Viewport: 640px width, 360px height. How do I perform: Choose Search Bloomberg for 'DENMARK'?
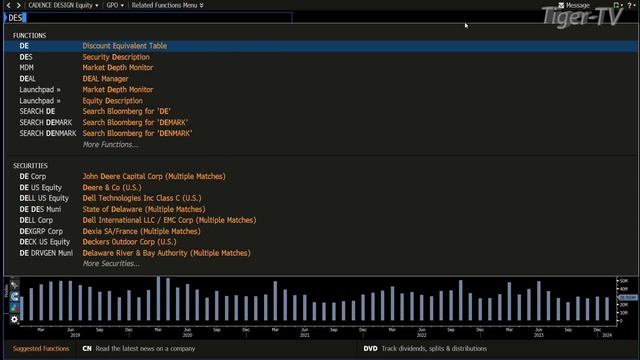coord(320,133)
